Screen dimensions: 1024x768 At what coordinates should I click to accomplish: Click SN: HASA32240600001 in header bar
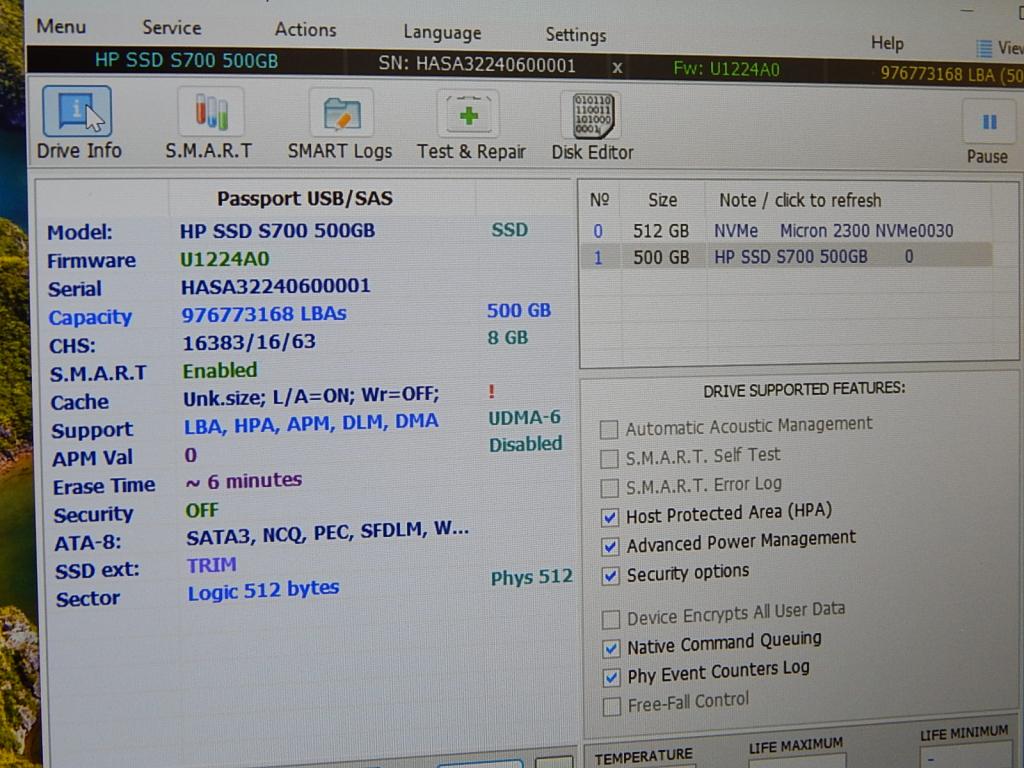coord(477,65)
